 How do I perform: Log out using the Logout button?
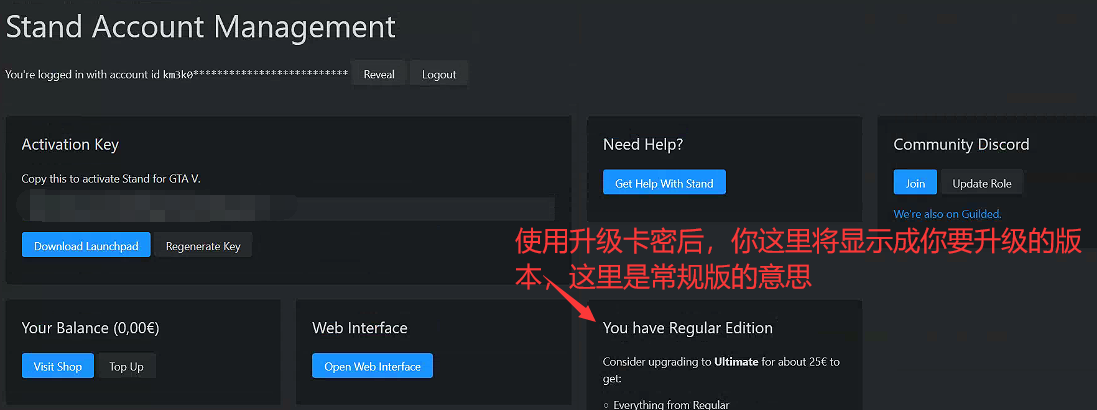438,74
